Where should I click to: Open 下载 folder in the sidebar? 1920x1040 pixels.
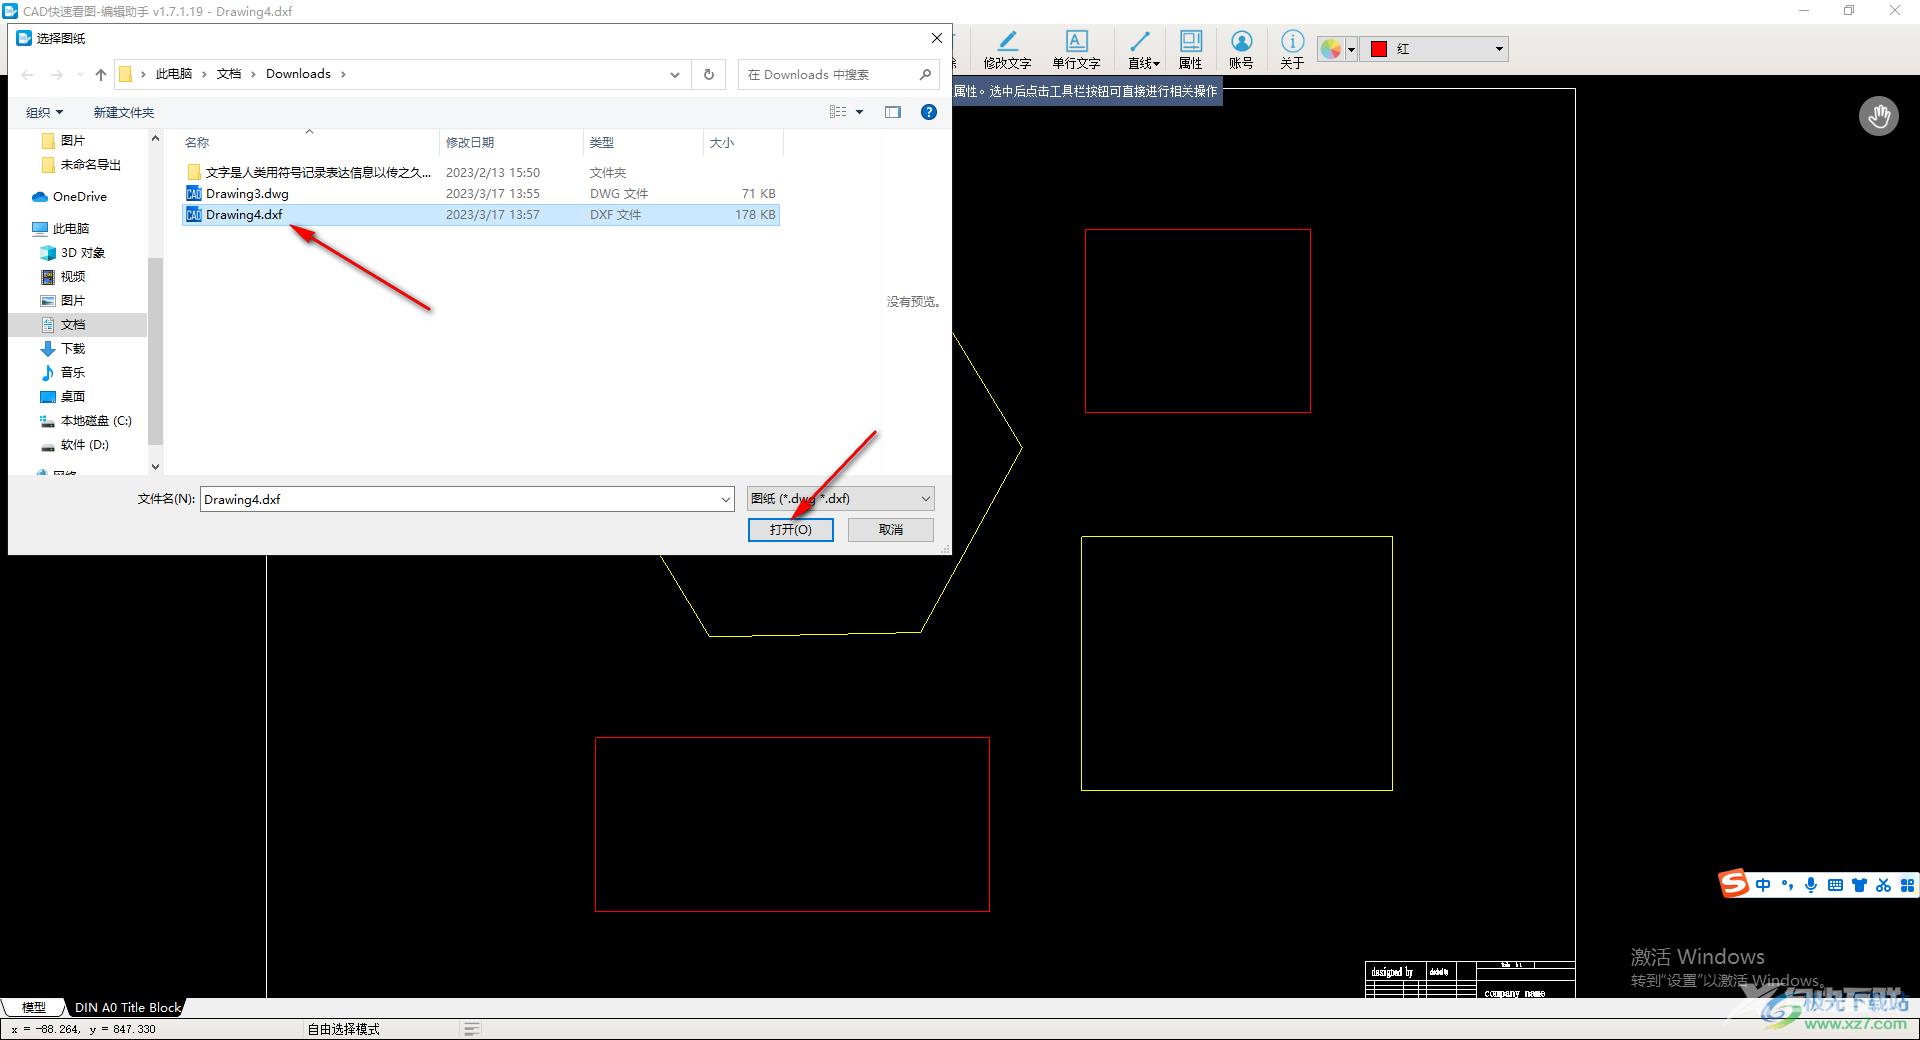[x=73, y=348]
